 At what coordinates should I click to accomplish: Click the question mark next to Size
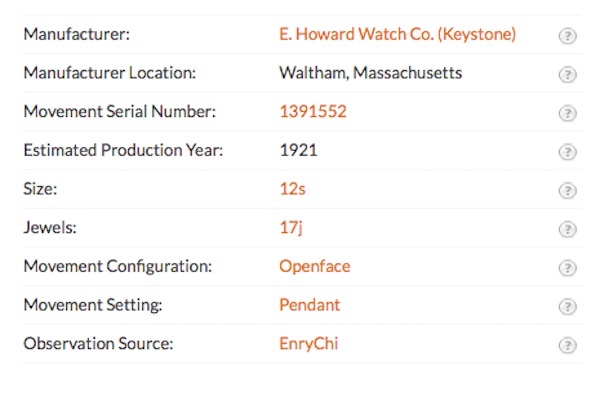[x=567, y=191]
